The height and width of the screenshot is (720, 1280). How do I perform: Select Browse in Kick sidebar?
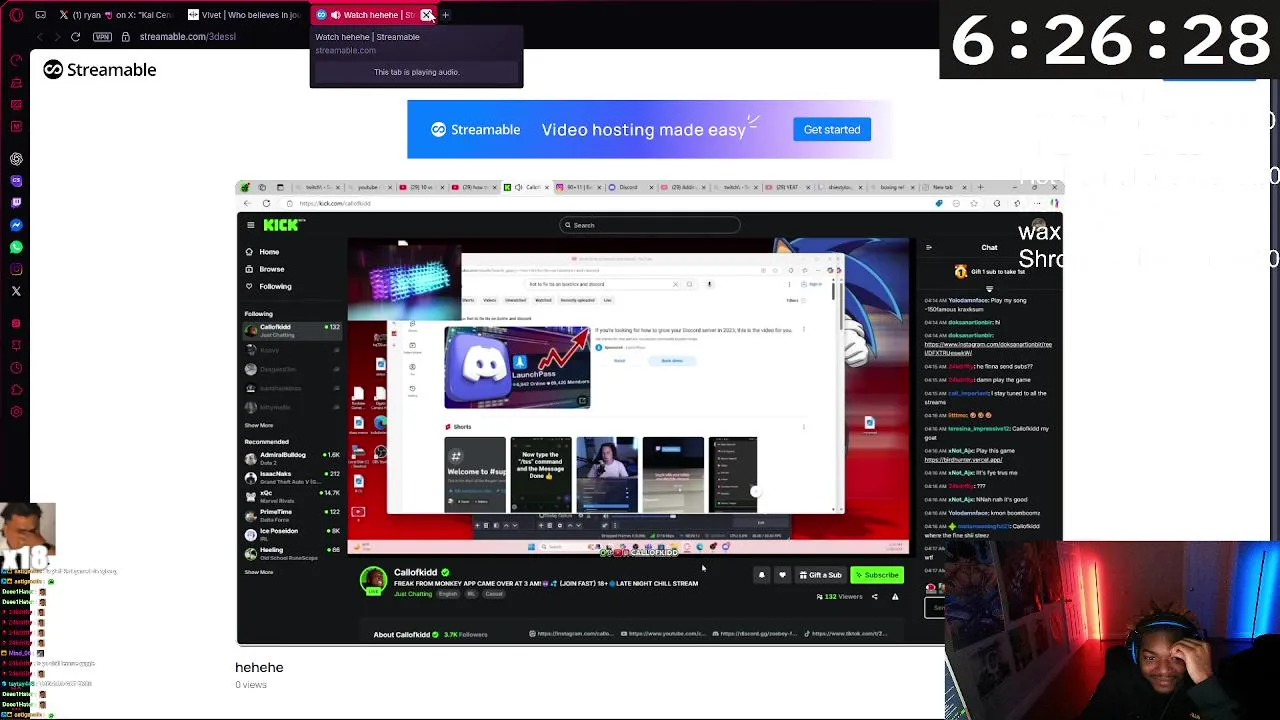(x=266, y=269)
